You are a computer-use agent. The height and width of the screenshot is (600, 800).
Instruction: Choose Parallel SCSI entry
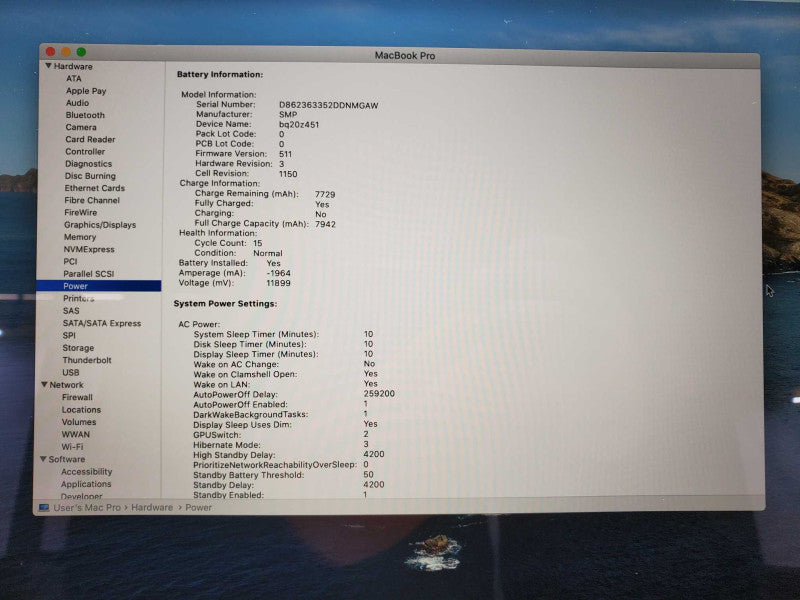(x=88, y=273)
